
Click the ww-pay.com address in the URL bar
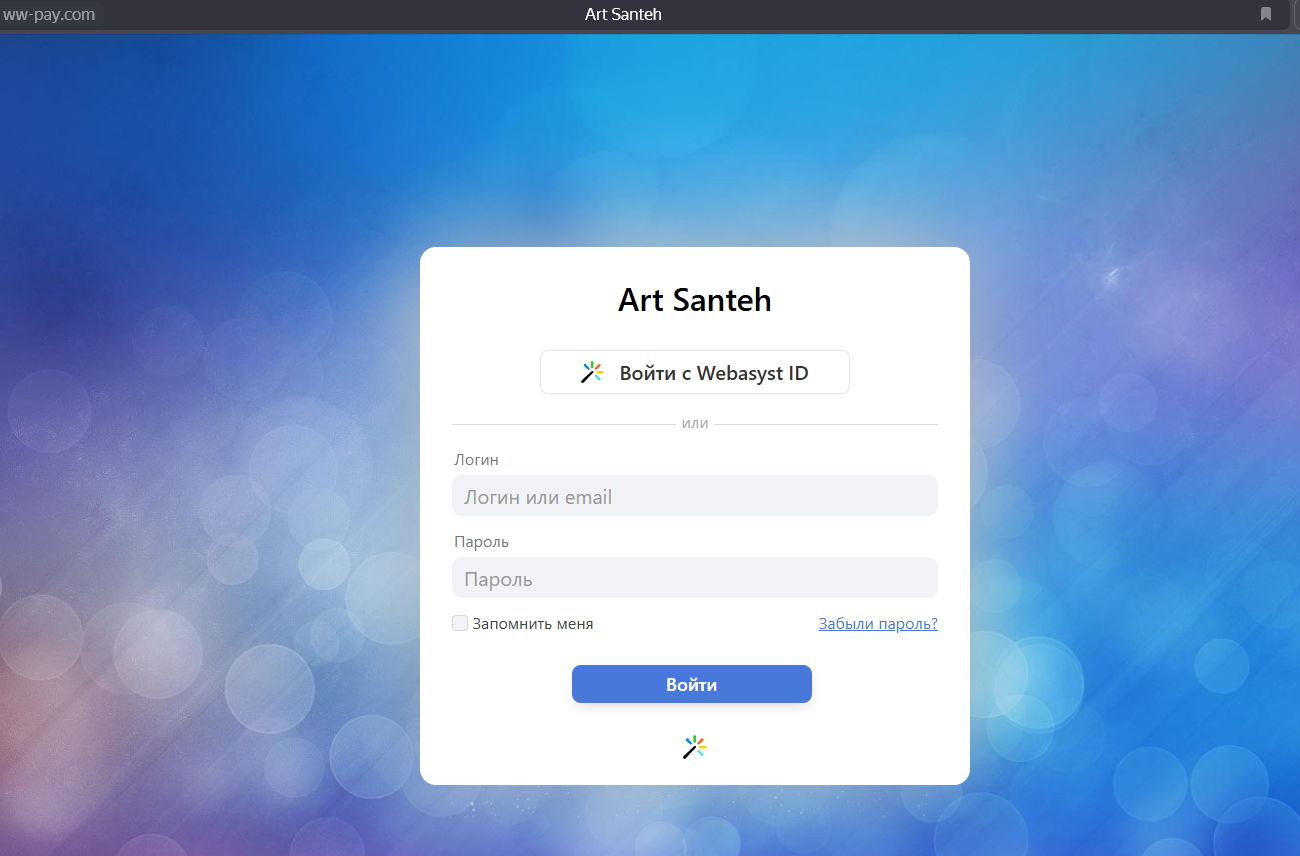[50, 14]
